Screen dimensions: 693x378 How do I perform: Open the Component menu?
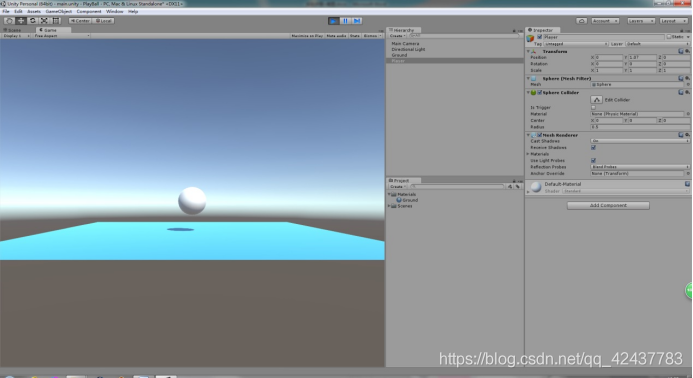click(89, 11)
